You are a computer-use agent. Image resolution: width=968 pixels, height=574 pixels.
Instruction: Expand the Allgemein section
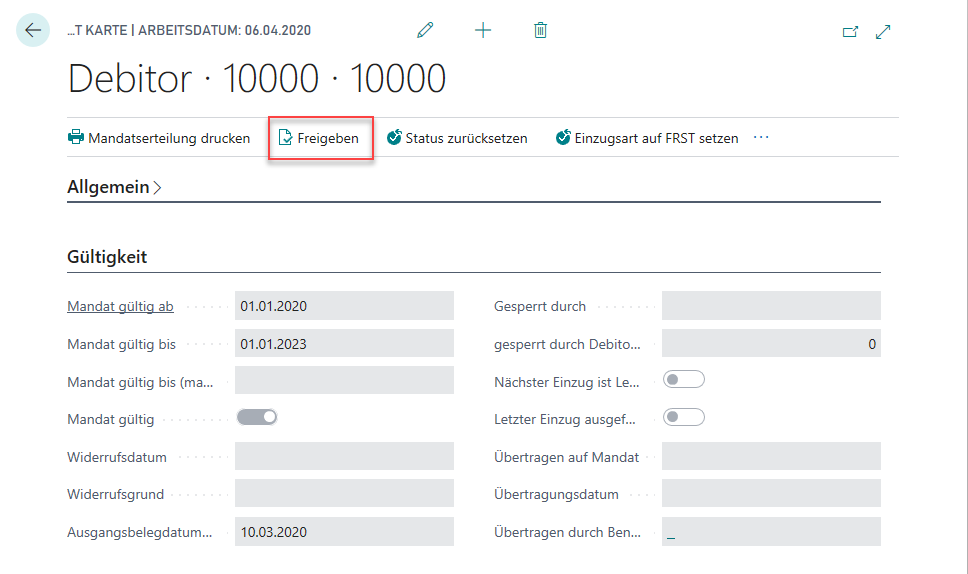(114, 187)
